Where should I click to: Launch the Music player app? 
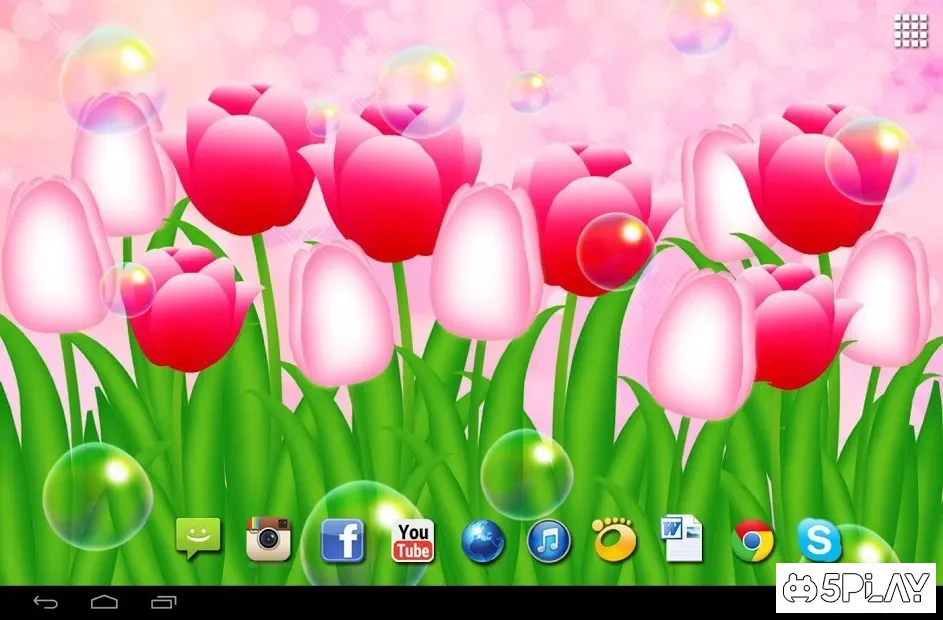548,541
